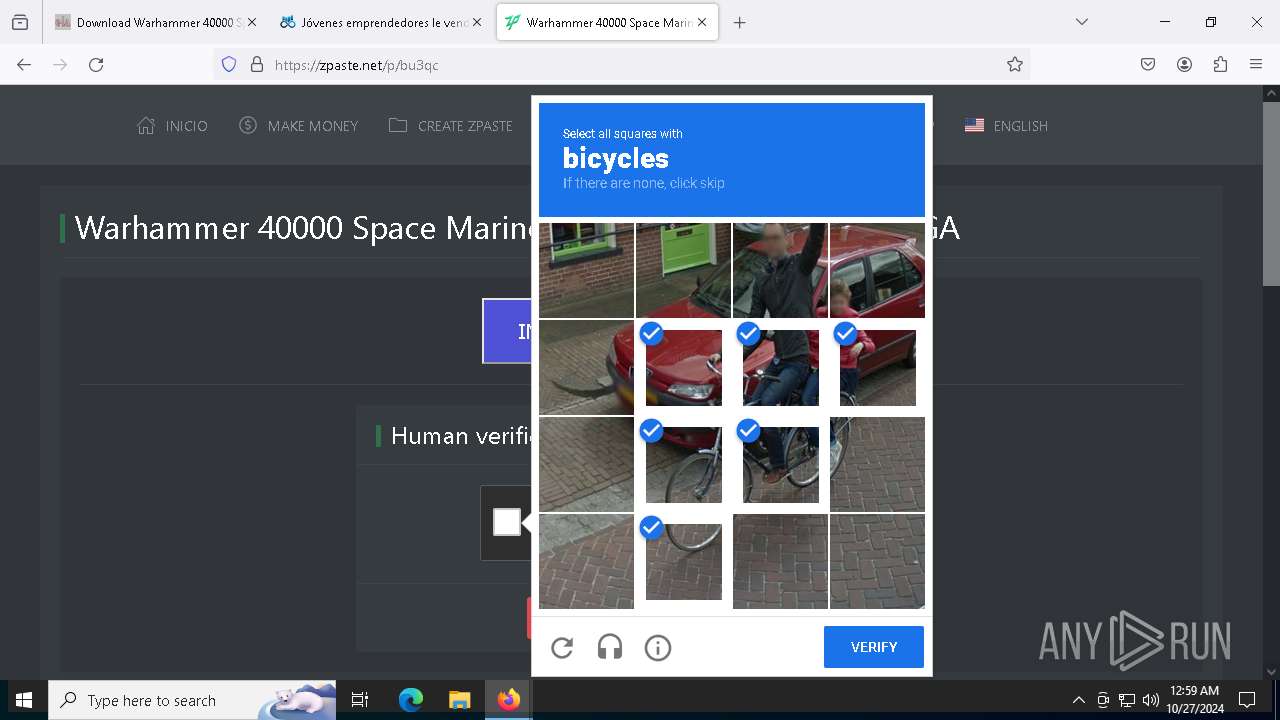The image size is (1280, 720).
Task: Click the taskbar search box
Action: pos(193,700)
